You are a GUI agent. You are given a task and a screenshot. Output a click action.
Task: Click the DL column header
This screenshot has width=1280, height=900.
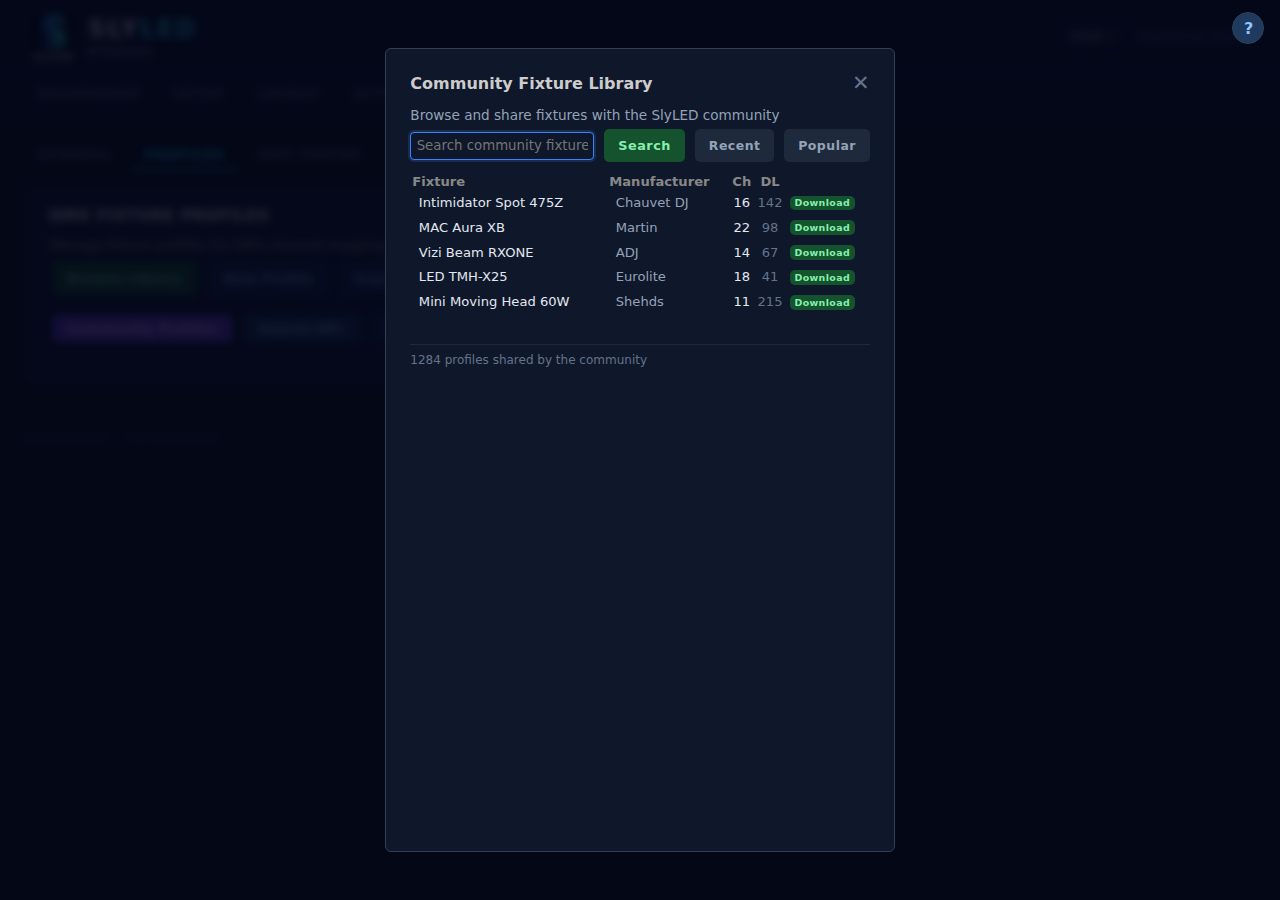pos(770,182)
